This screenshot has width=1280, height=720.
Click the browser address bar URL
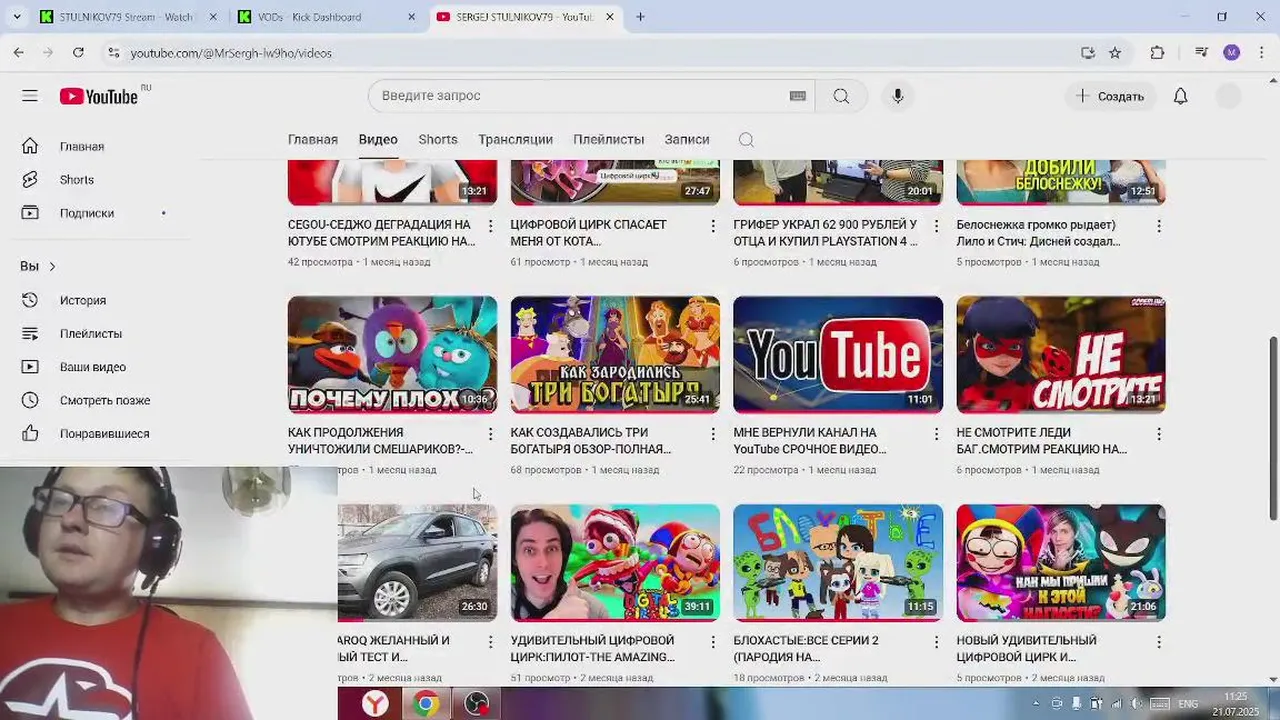click(231, 53)
